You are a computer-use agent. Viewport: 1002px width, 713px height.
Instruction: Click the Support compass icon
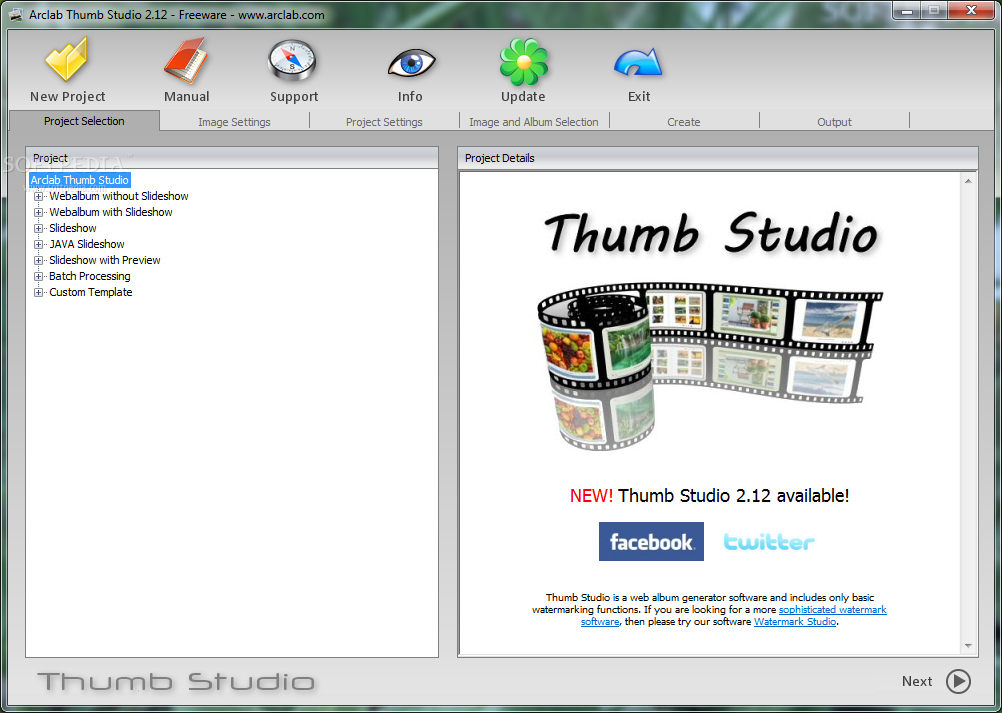pos(293,62)
